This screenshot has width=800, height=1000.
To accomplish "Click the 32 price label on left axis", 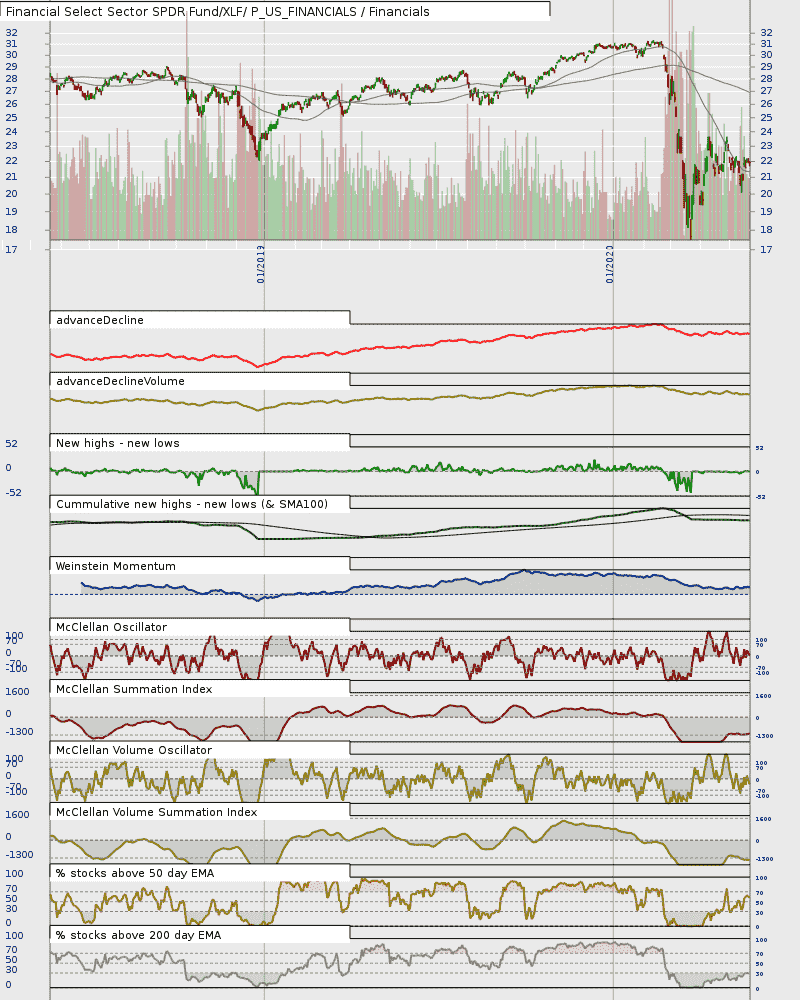I will (x=11, y=33).
